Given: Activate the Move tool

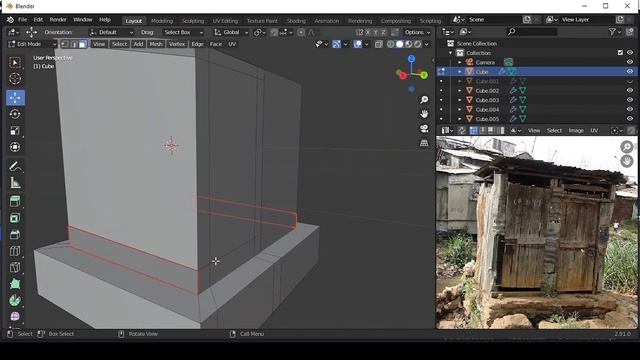Looking at the screenshot, I should tap(15, 98).
